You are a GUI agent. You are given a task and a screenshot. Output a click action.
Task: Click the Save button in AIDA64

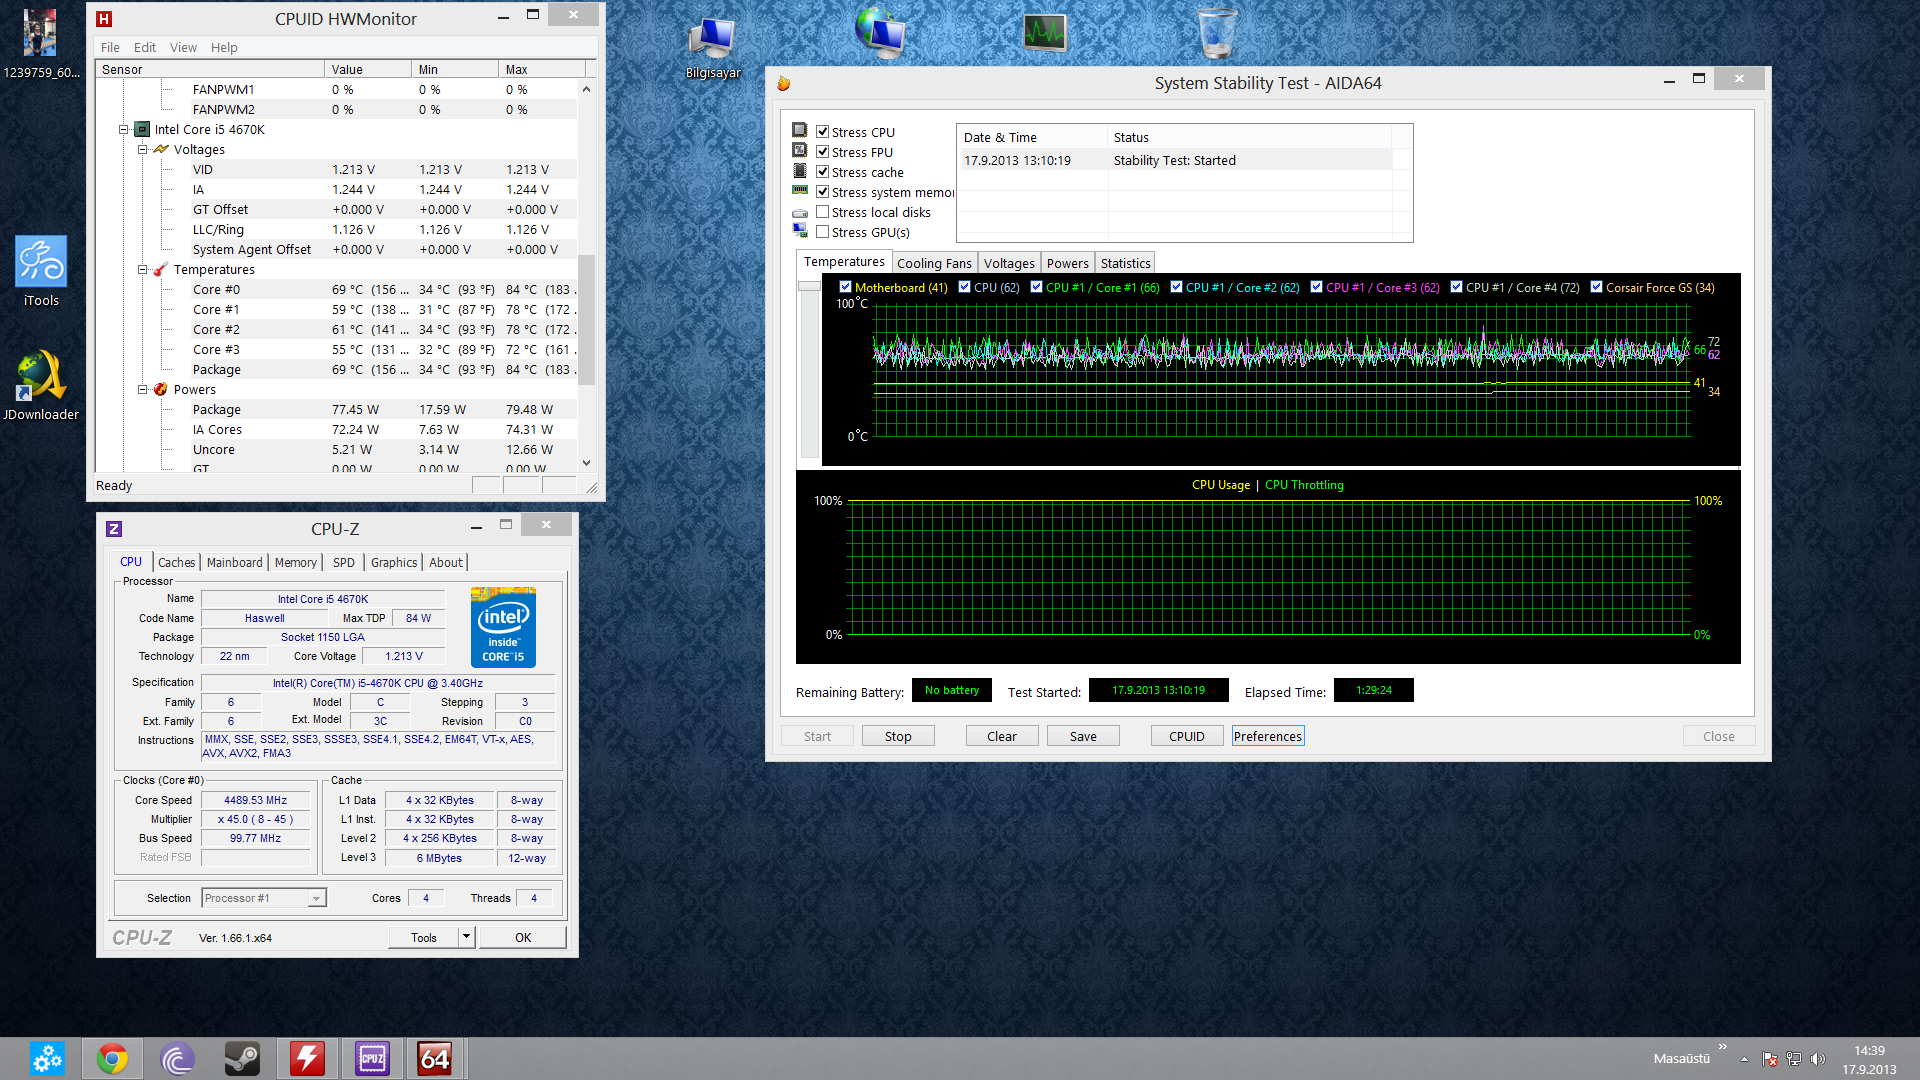click(x=1083, y=736)
